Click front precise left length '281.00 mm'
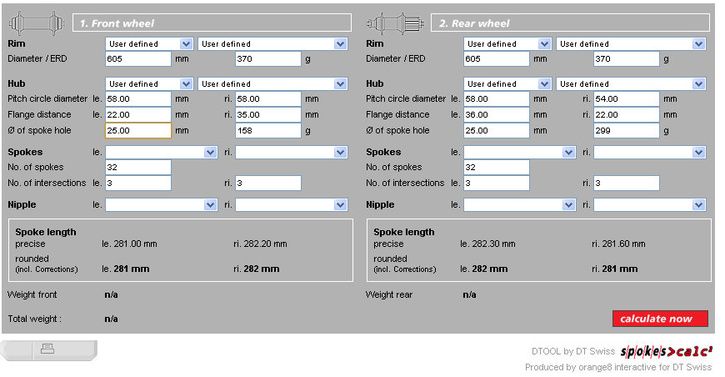 (x=135, y=244)
